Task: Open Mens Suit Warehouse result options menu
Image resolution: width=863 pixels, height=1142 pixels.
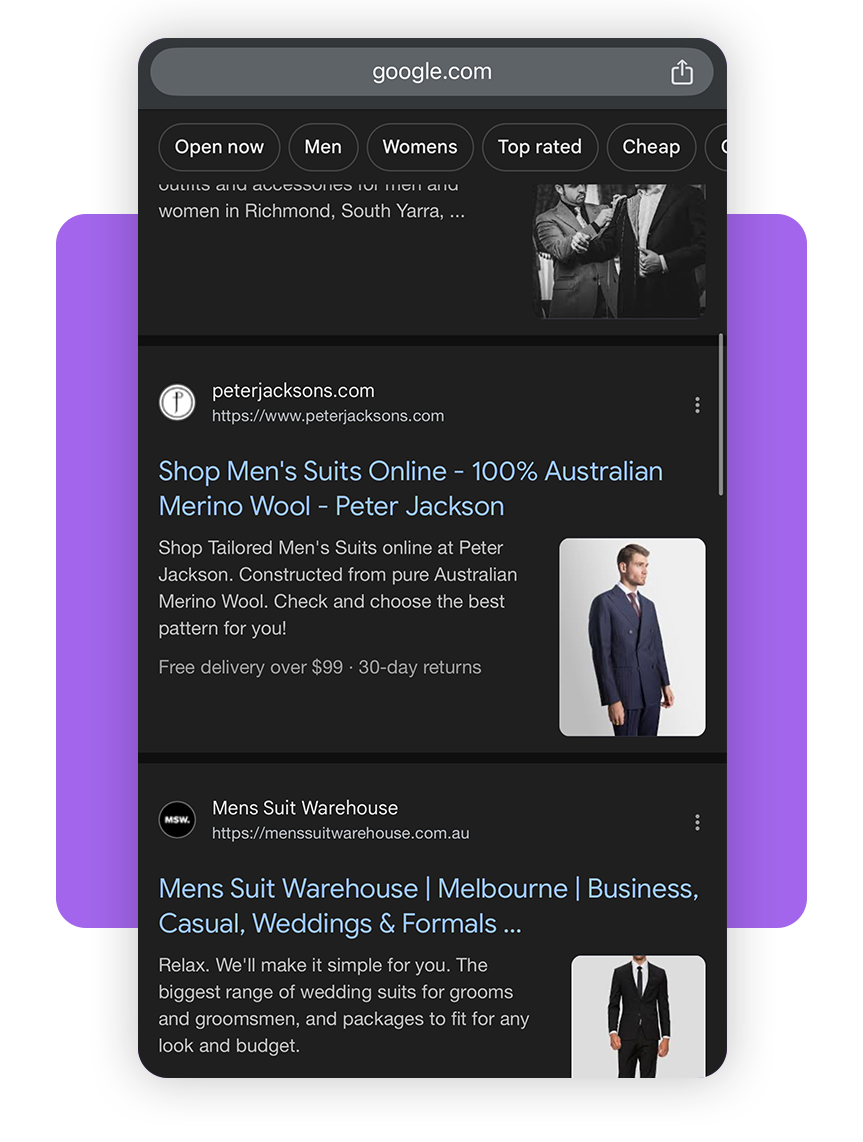Action: coord(697,822)
